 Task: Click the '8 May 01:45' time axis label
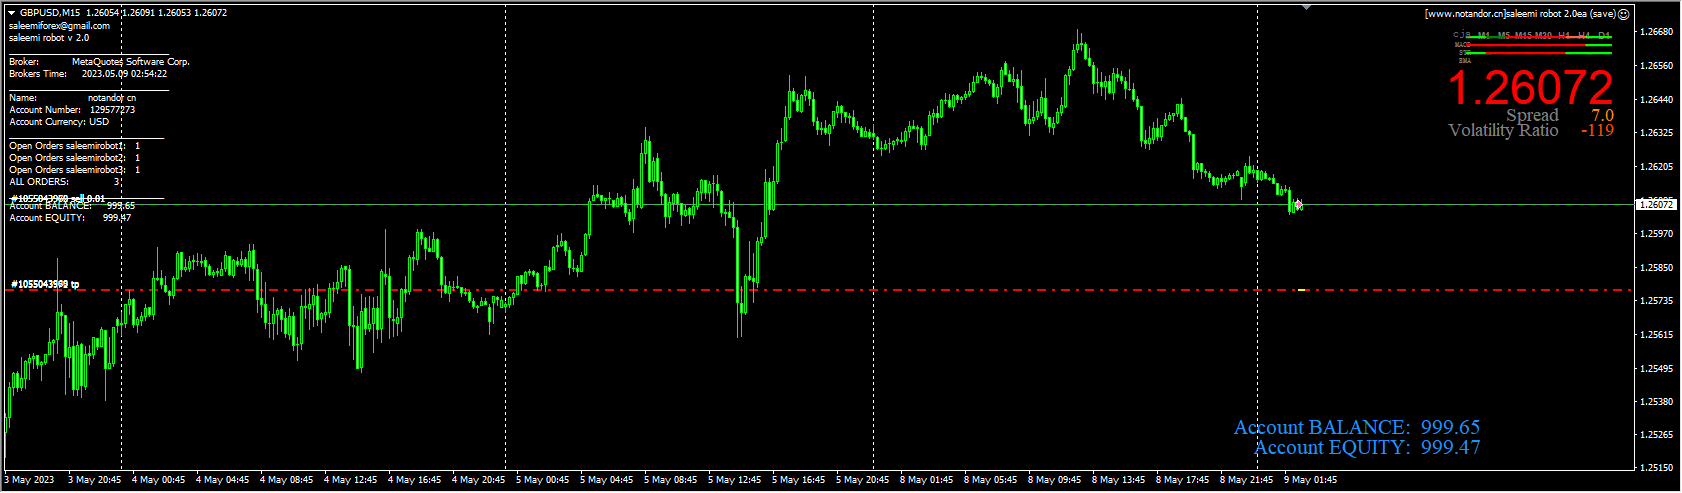click(x=927, y=480)
